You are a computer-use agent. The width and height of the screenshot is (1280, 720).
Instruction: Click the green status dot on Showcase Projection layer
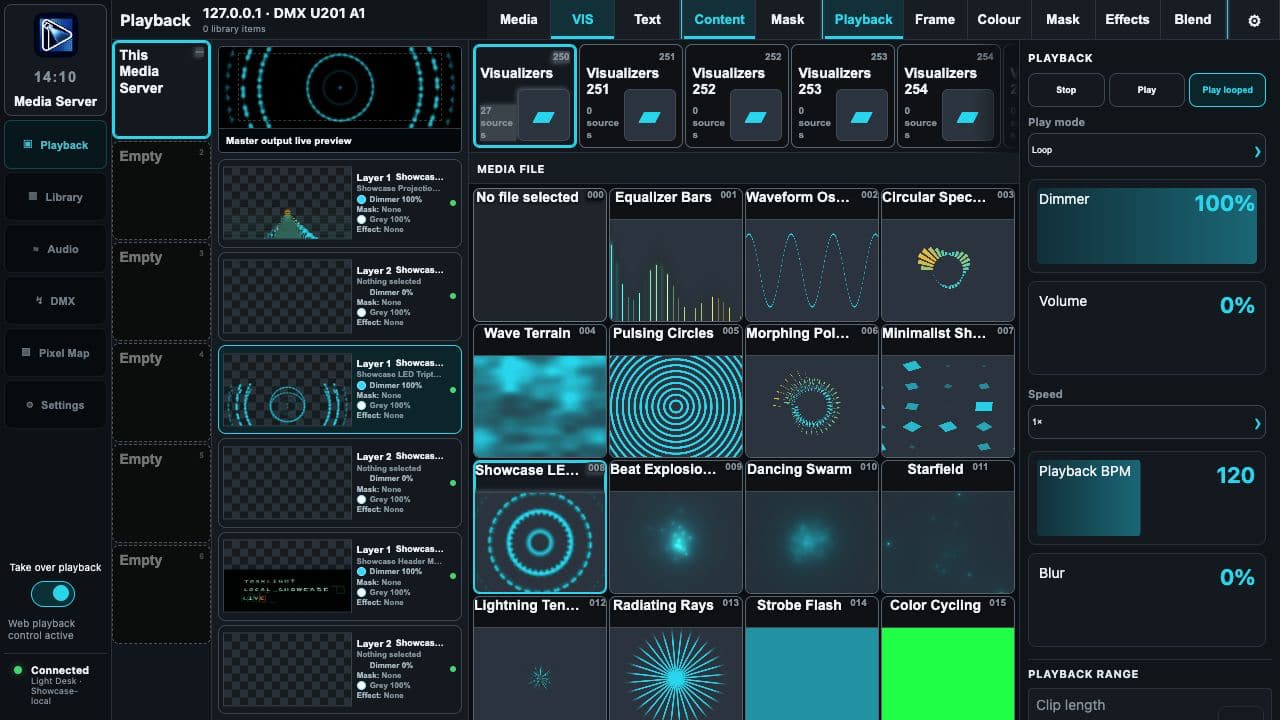pos(453,203)
